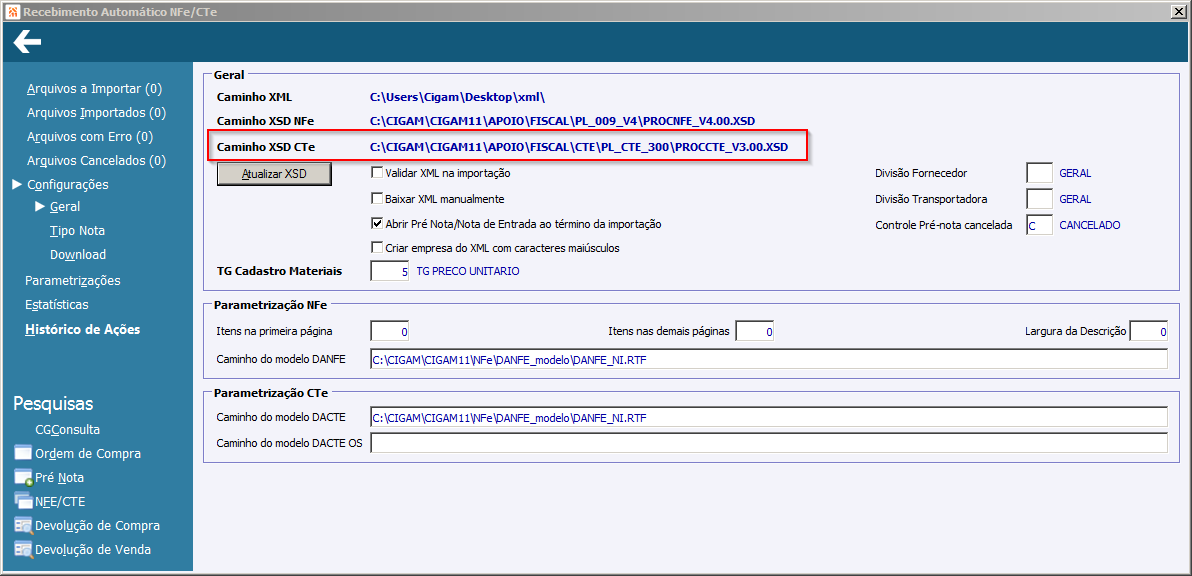
Task: Open Arquivos a Importar (0)
Action: click(94, 88)
